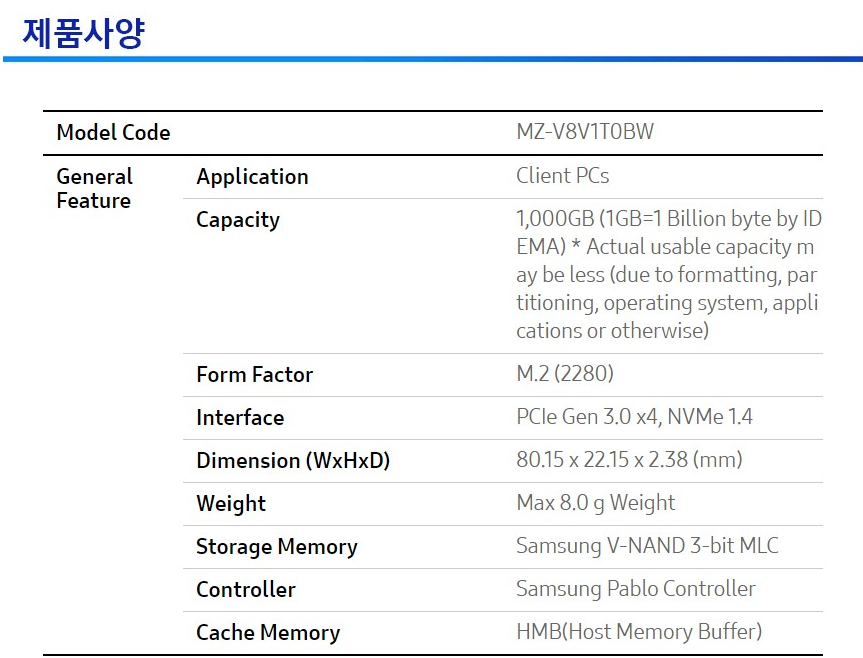Click the Model Code label
This screenshot has width=863, height=658.
coord(113,133)
